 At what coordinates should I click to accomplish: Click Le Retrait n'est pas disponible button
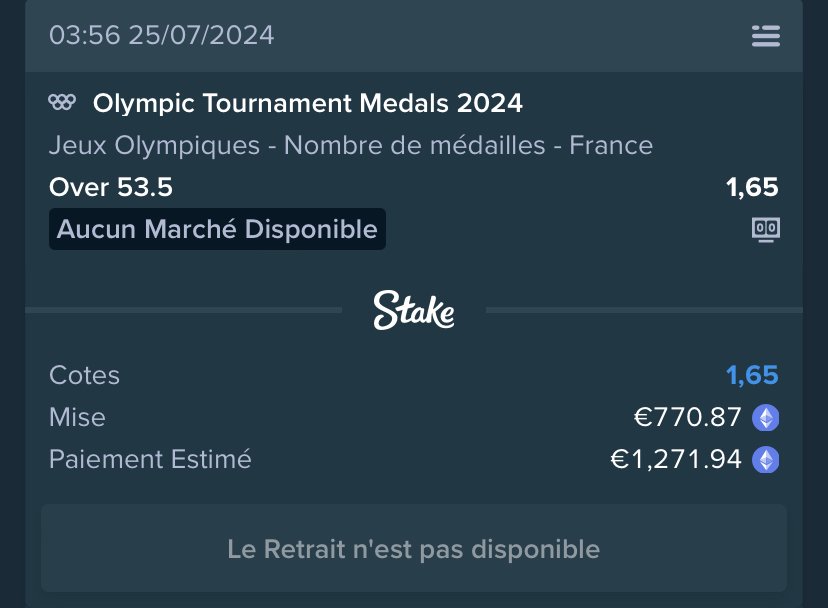tap(414, 548)
